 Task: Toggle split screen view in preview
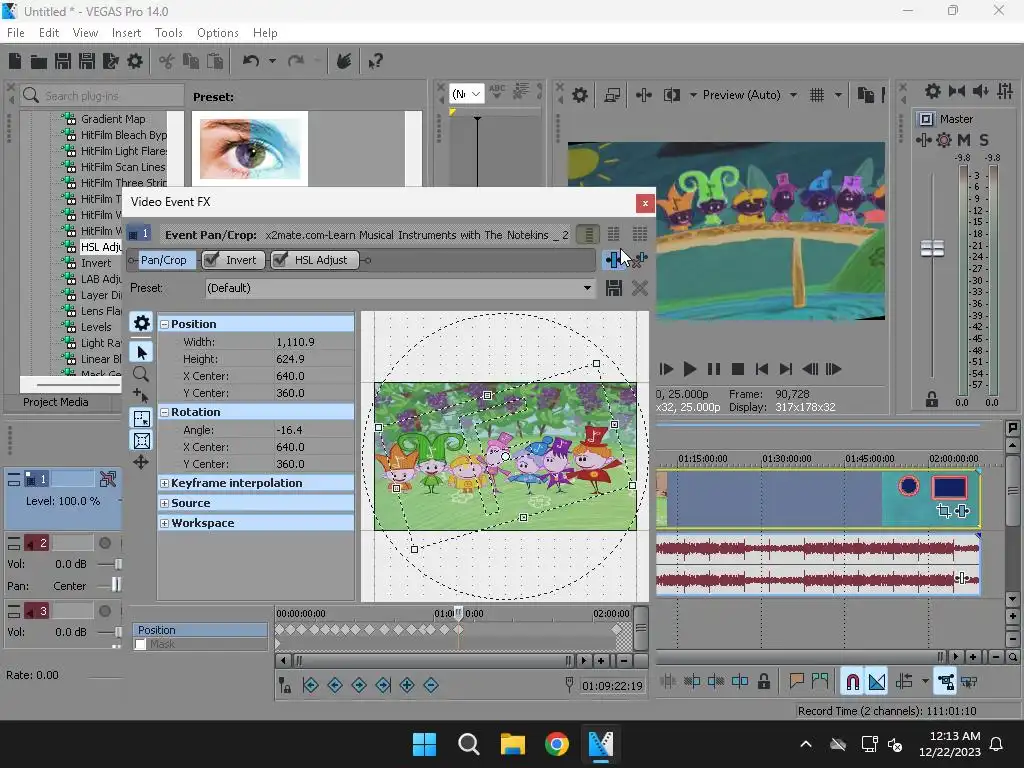[671, 95]
